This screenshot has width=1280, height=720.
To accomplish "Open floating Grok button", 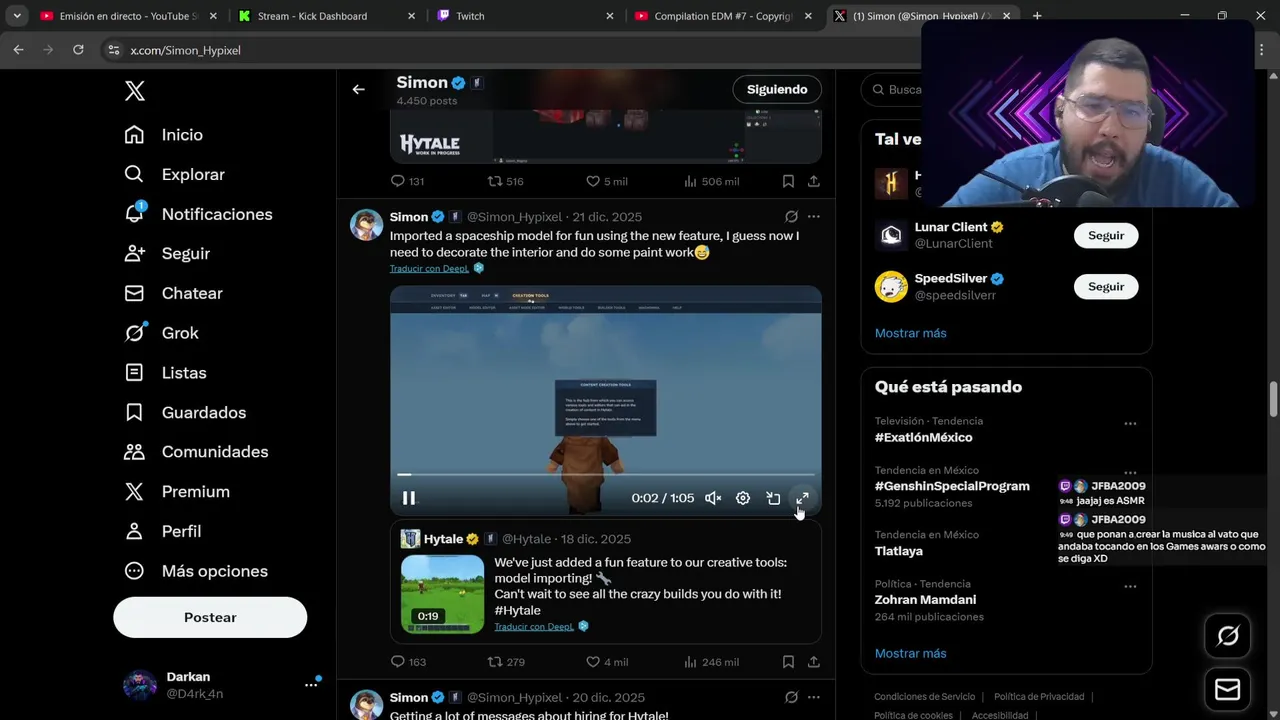I will click(x=1227, y=636).
